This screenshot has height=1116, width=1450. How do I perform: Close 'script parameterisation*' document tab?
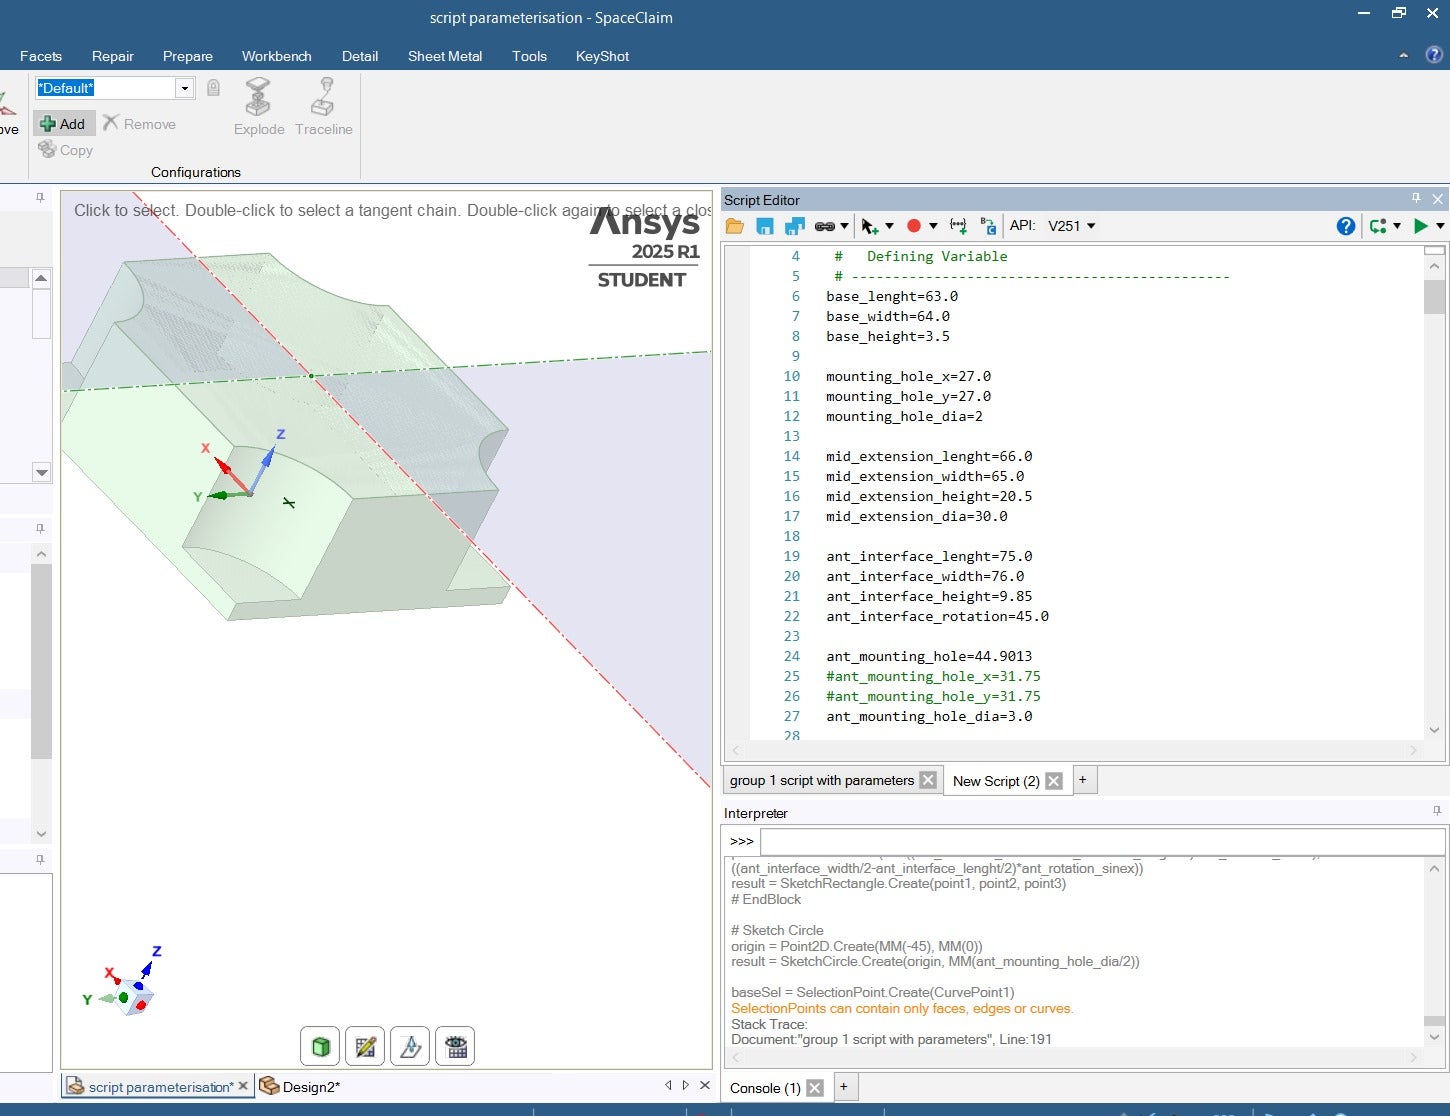coord(243,1086)
